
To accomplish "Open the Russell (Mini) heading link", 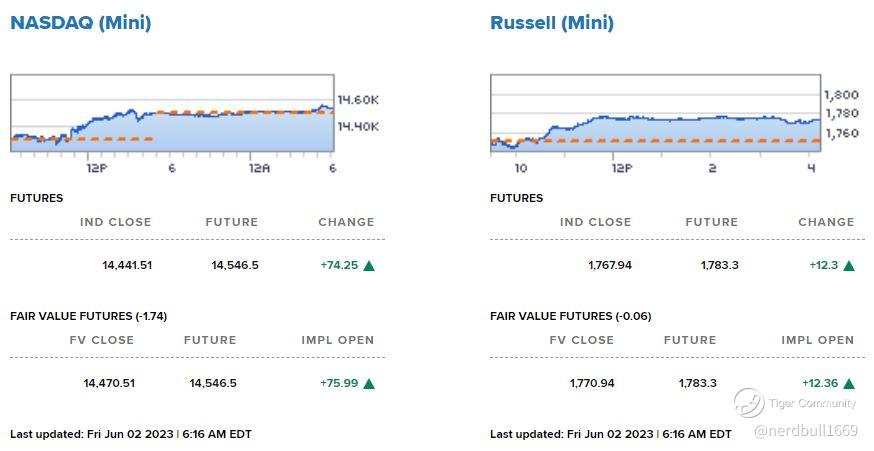I will click(552, 23).
